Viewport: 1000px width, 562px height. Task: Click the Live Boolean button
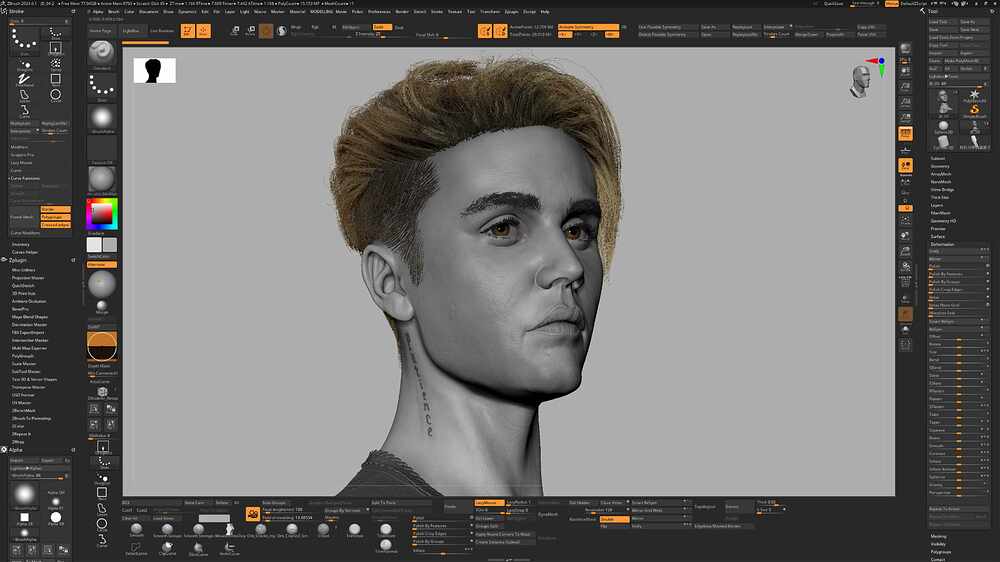point(161,31)
